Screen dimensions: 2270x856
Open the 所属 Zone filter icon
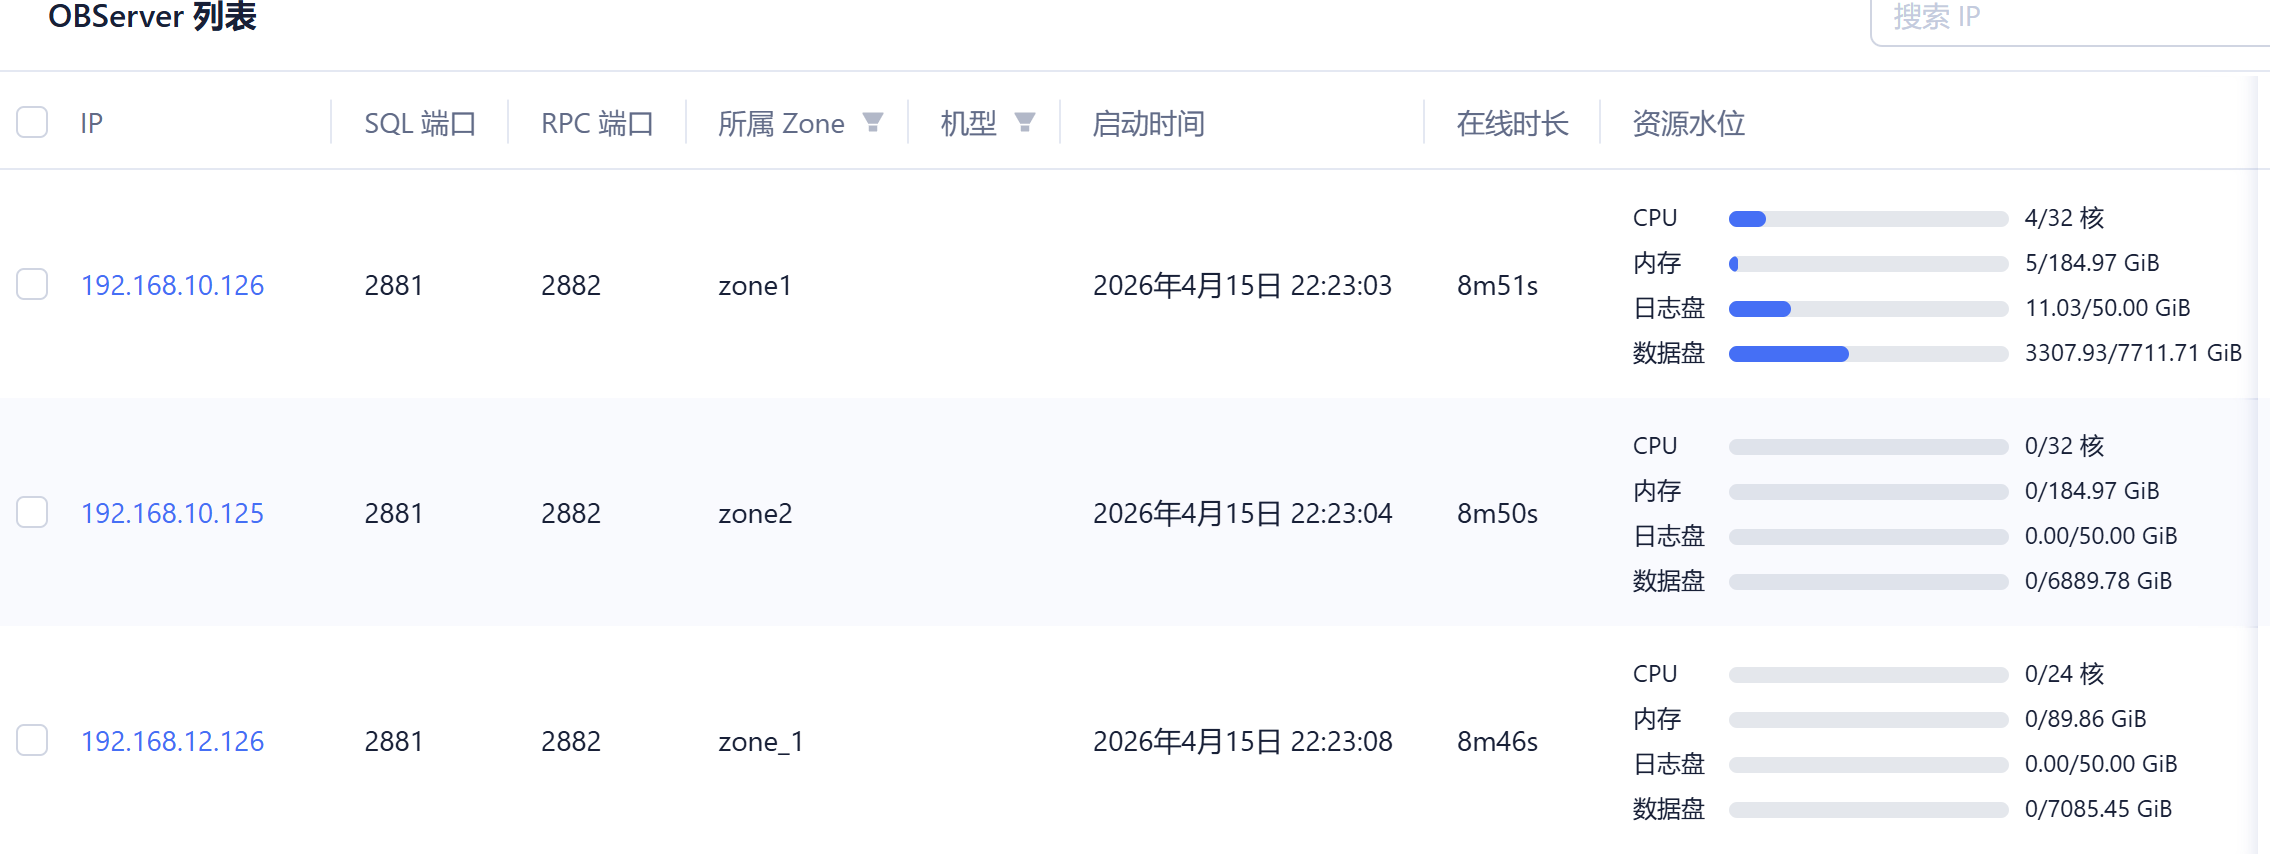tap(872, 123)
